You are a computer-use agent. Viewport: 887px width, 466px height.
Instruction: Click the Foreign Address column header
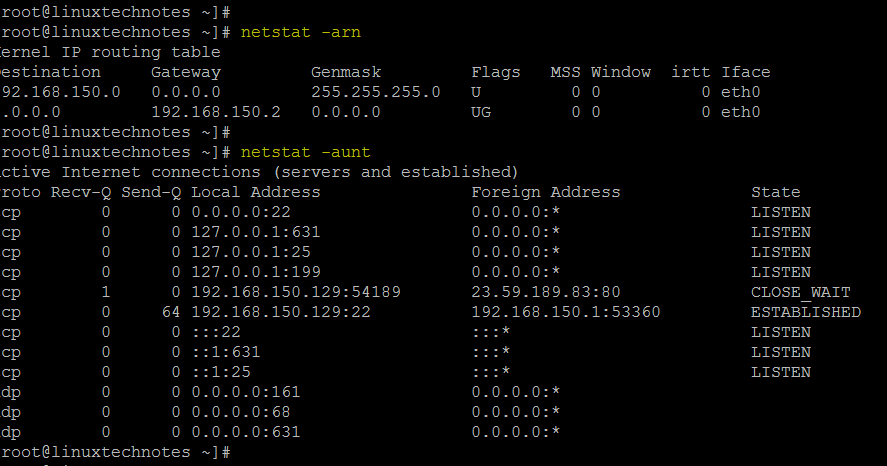pyautogui.click(x=546, y=192)
